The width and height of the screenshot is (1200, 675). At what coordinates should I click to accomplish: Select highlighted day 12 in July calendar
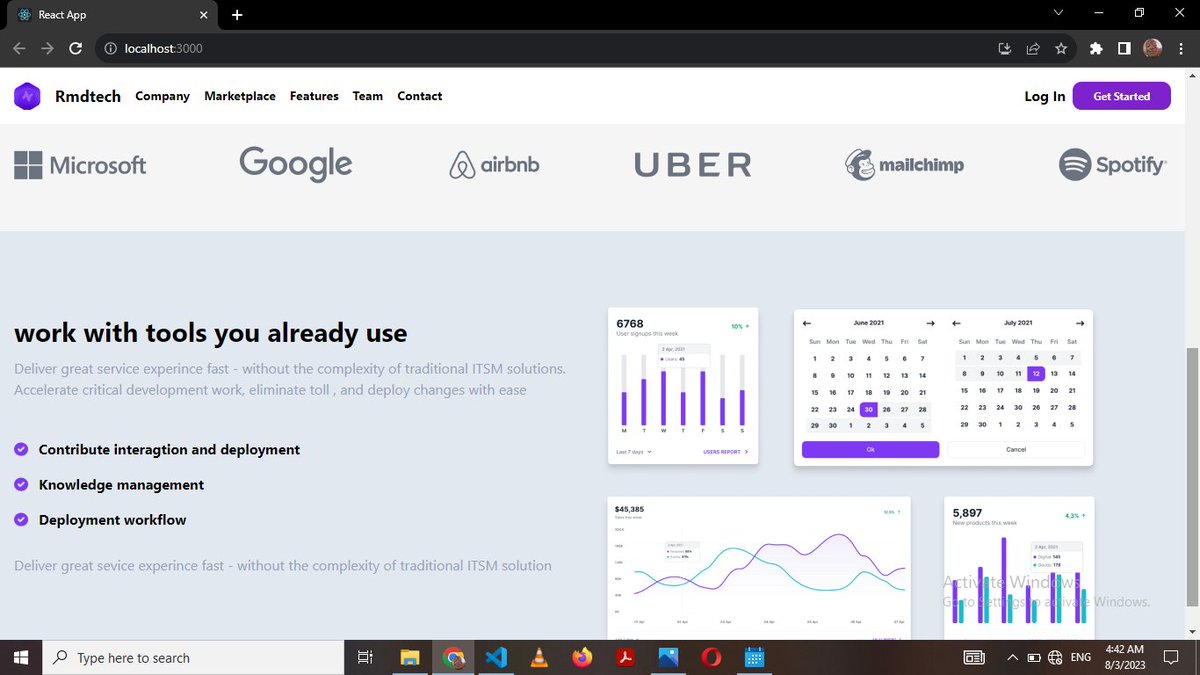1036,374
